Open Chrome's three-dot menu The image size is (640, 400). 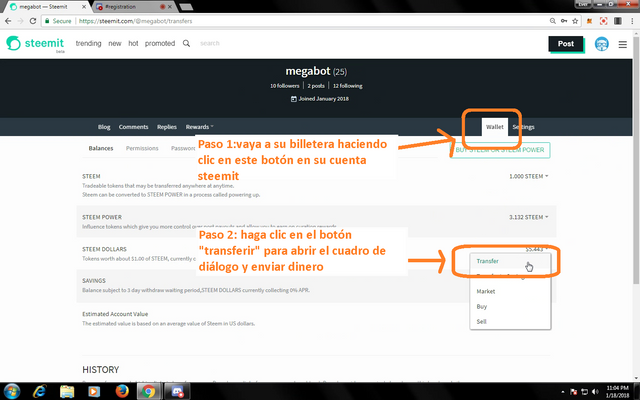pyautogui.click(x=632, y=21)
